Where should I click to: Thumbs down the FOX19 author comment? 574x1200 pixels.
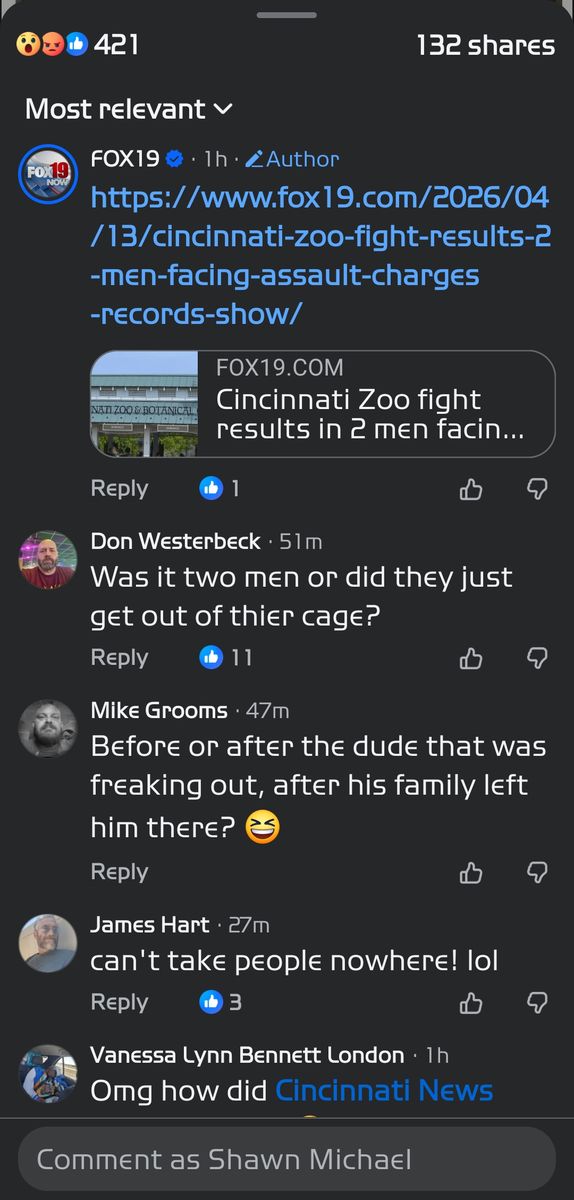click(x=537, y=489)
